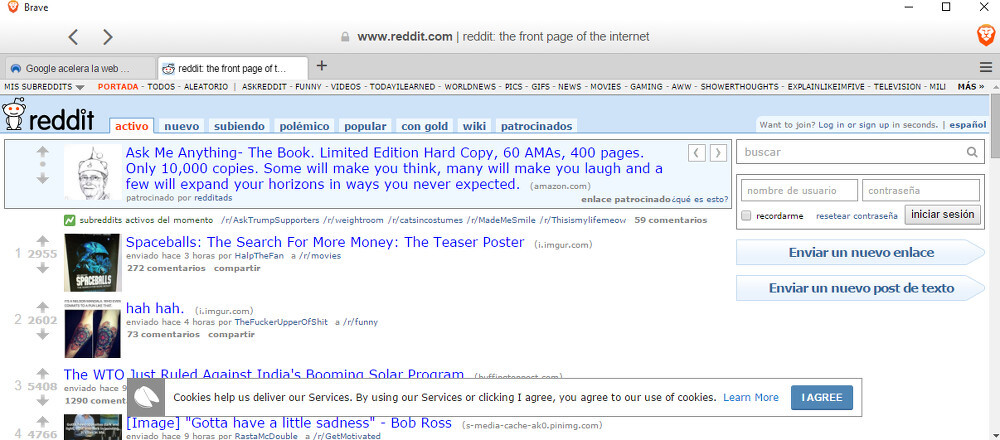Screen dimensions: 1000x440
Task: Downvote the 'hah hah.' post
Action: [42, 334]
